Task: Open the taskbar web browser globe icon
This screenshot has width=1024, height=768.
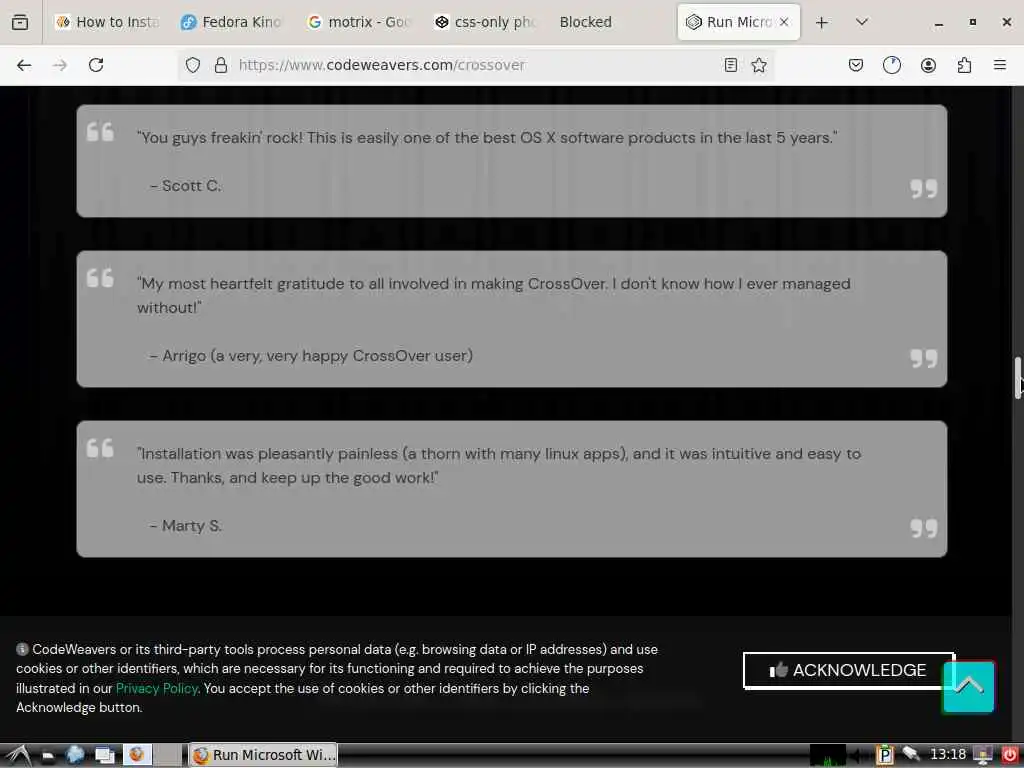Action: pyautogui.click(x=75, y=755)
